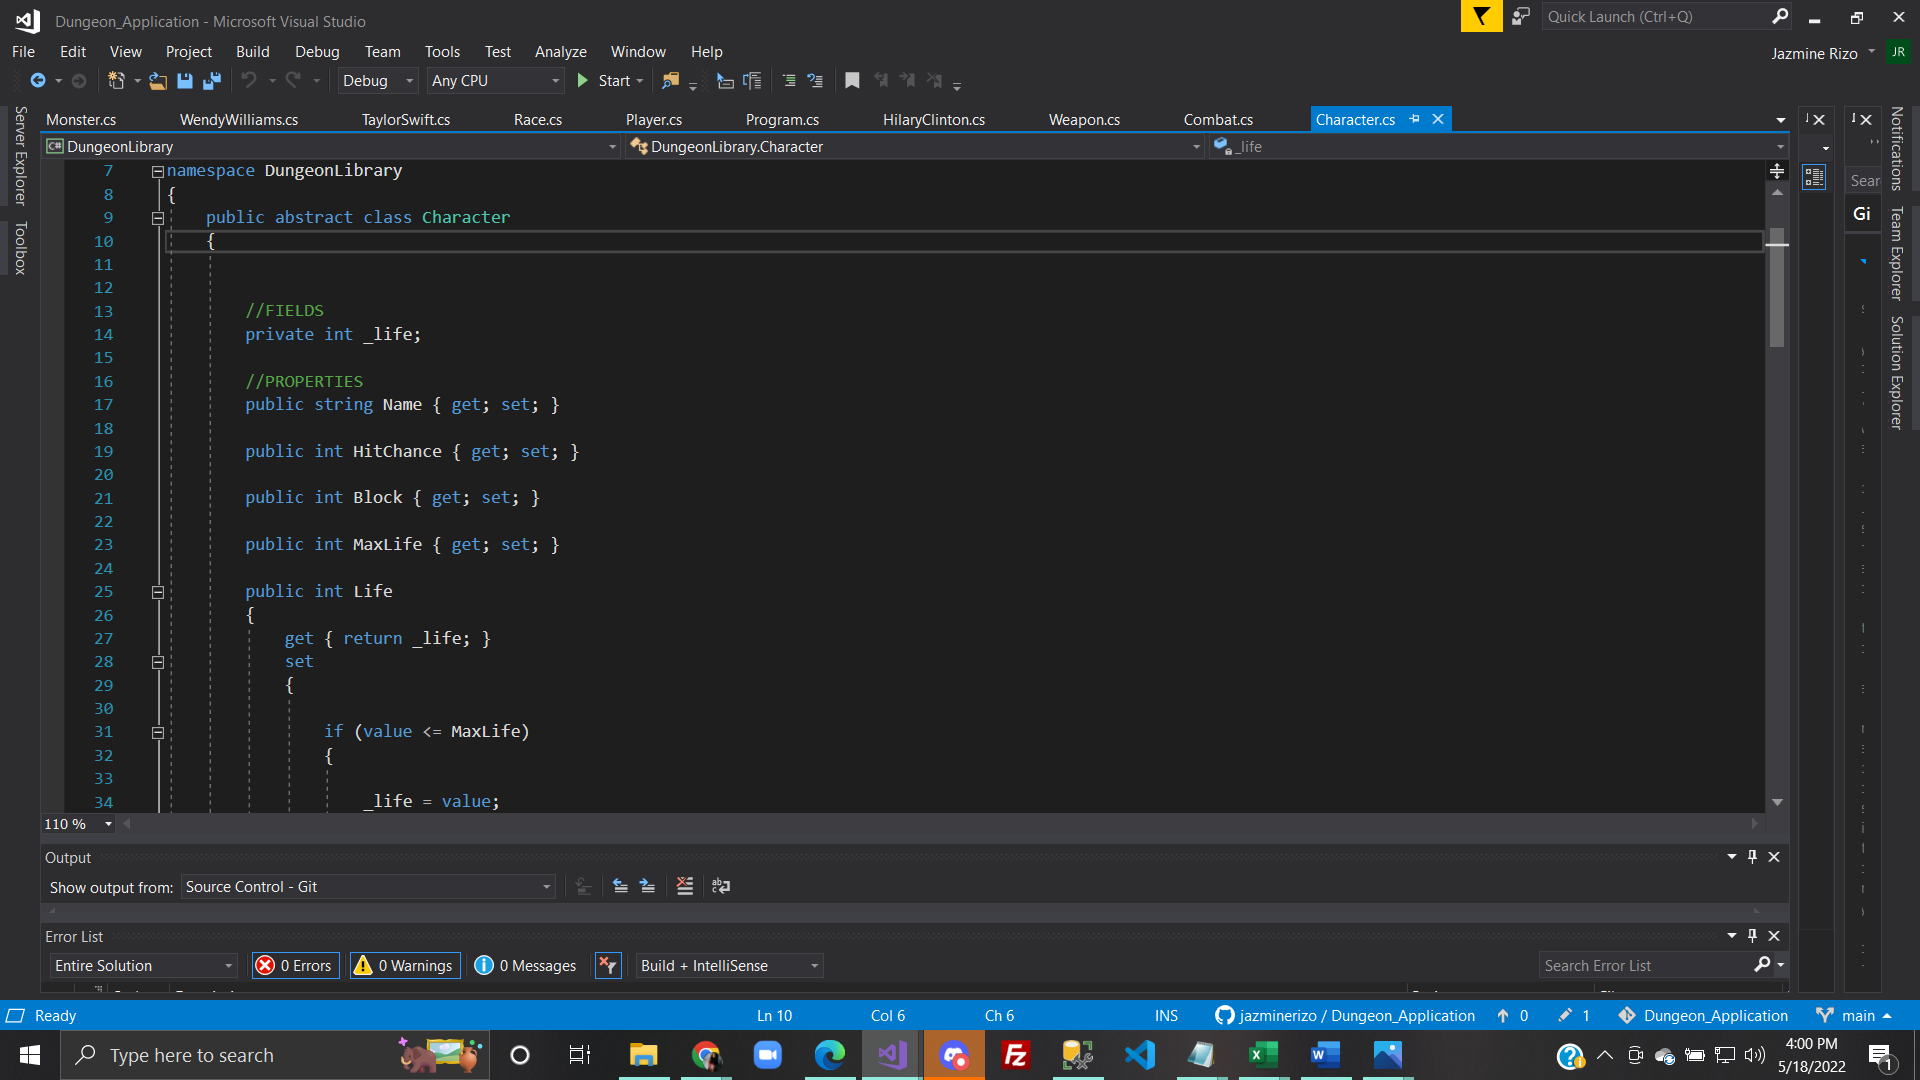Toggle the 0 Errors filter
The height and width of the screenshot is (1080, 1920).
[296, 965]
